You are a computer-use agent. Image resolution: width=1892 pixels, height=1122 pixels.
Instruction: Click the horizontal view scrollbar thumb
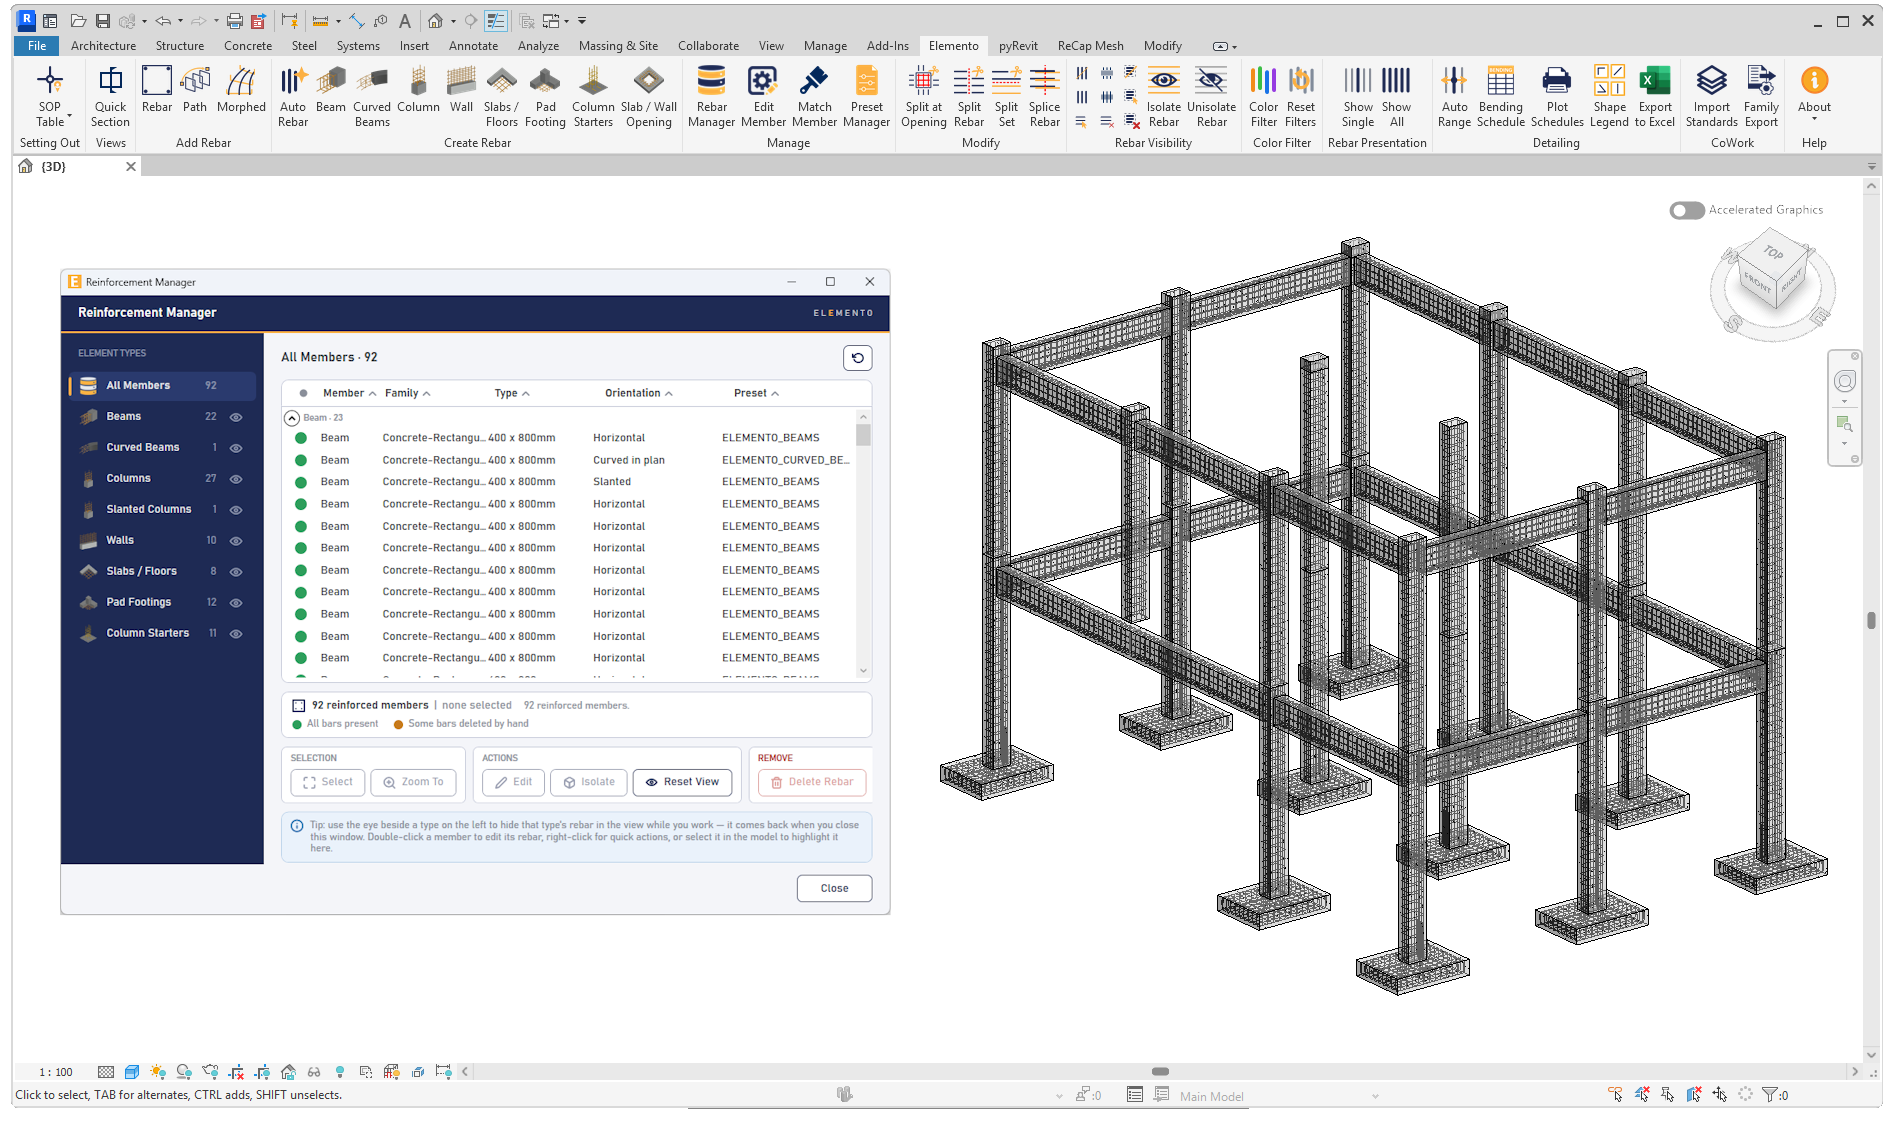1160,1072
